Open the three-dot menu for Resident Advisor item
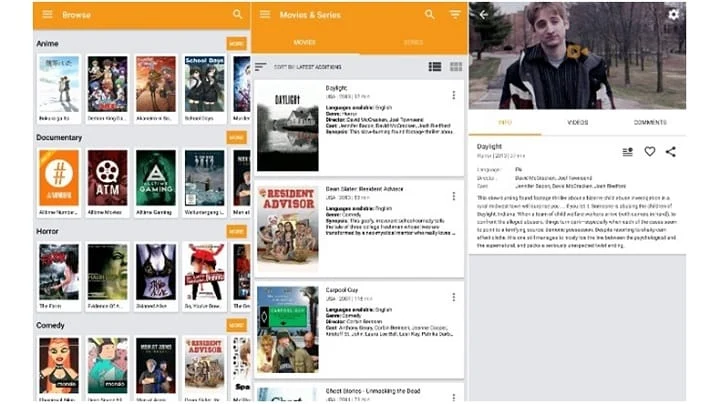 coord(454,196)
